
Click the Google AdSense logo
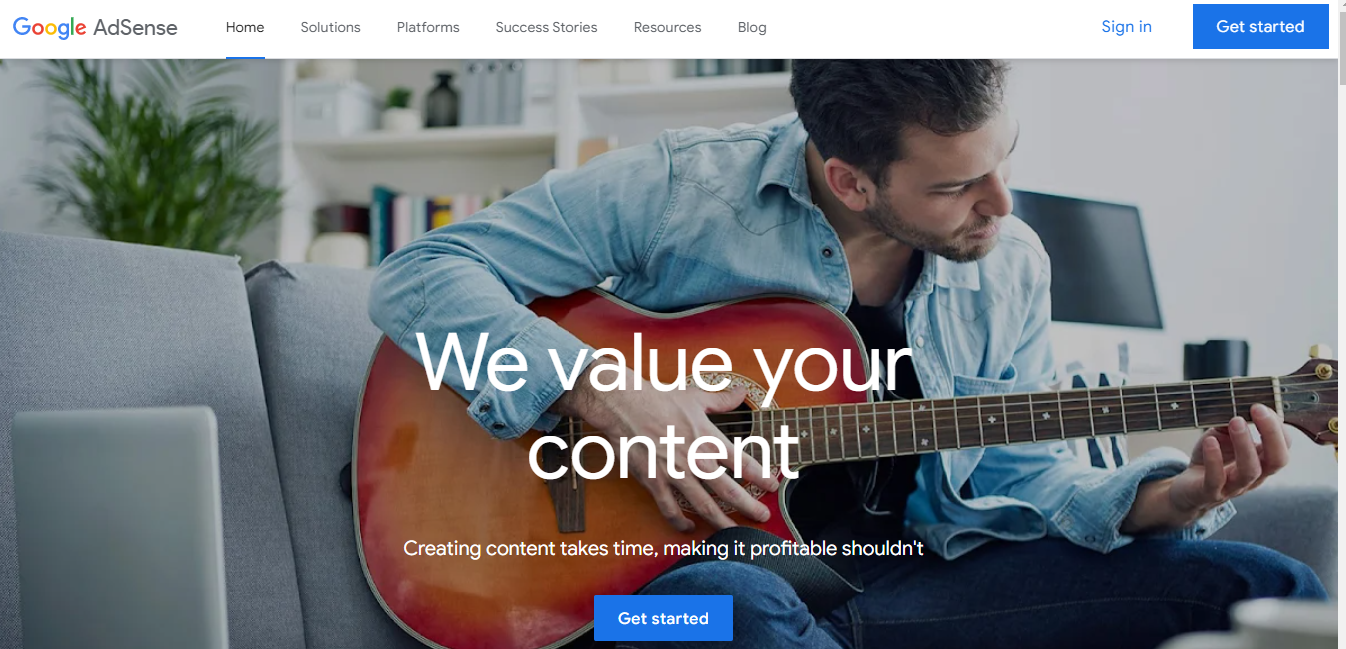[x=95, y=28]
